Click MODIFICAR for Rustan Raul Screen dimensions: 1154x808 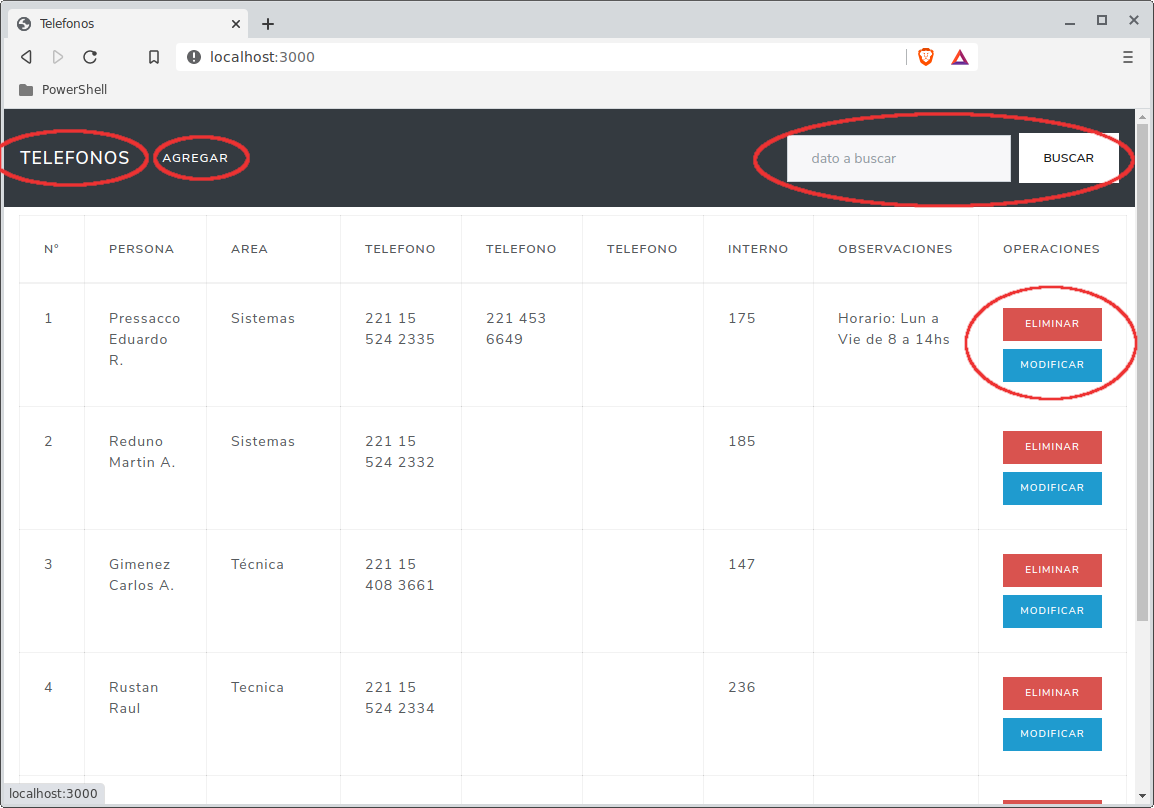pos(1052,734)
